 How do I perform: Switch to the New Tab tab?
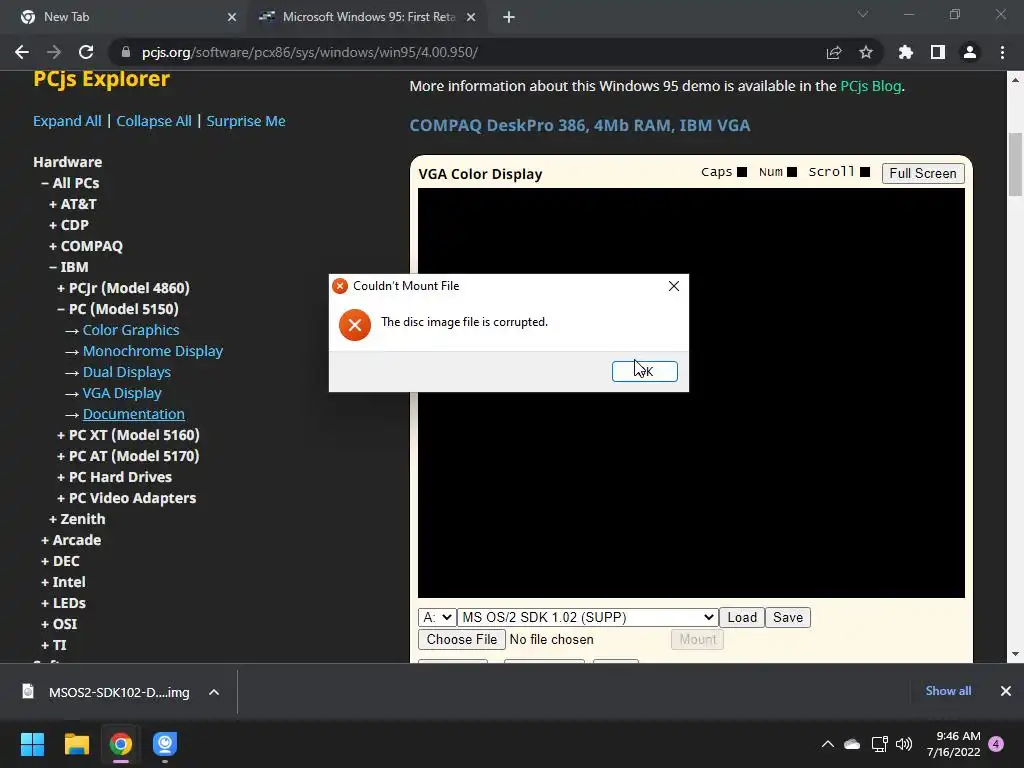[x=124, y=17]
